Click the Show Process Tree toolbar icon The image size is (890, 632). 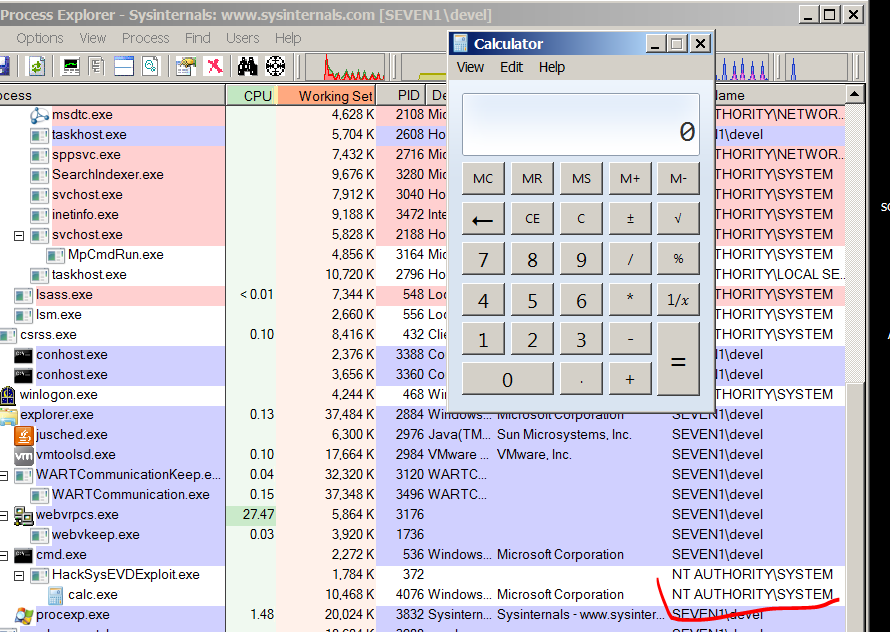point(97,67)
